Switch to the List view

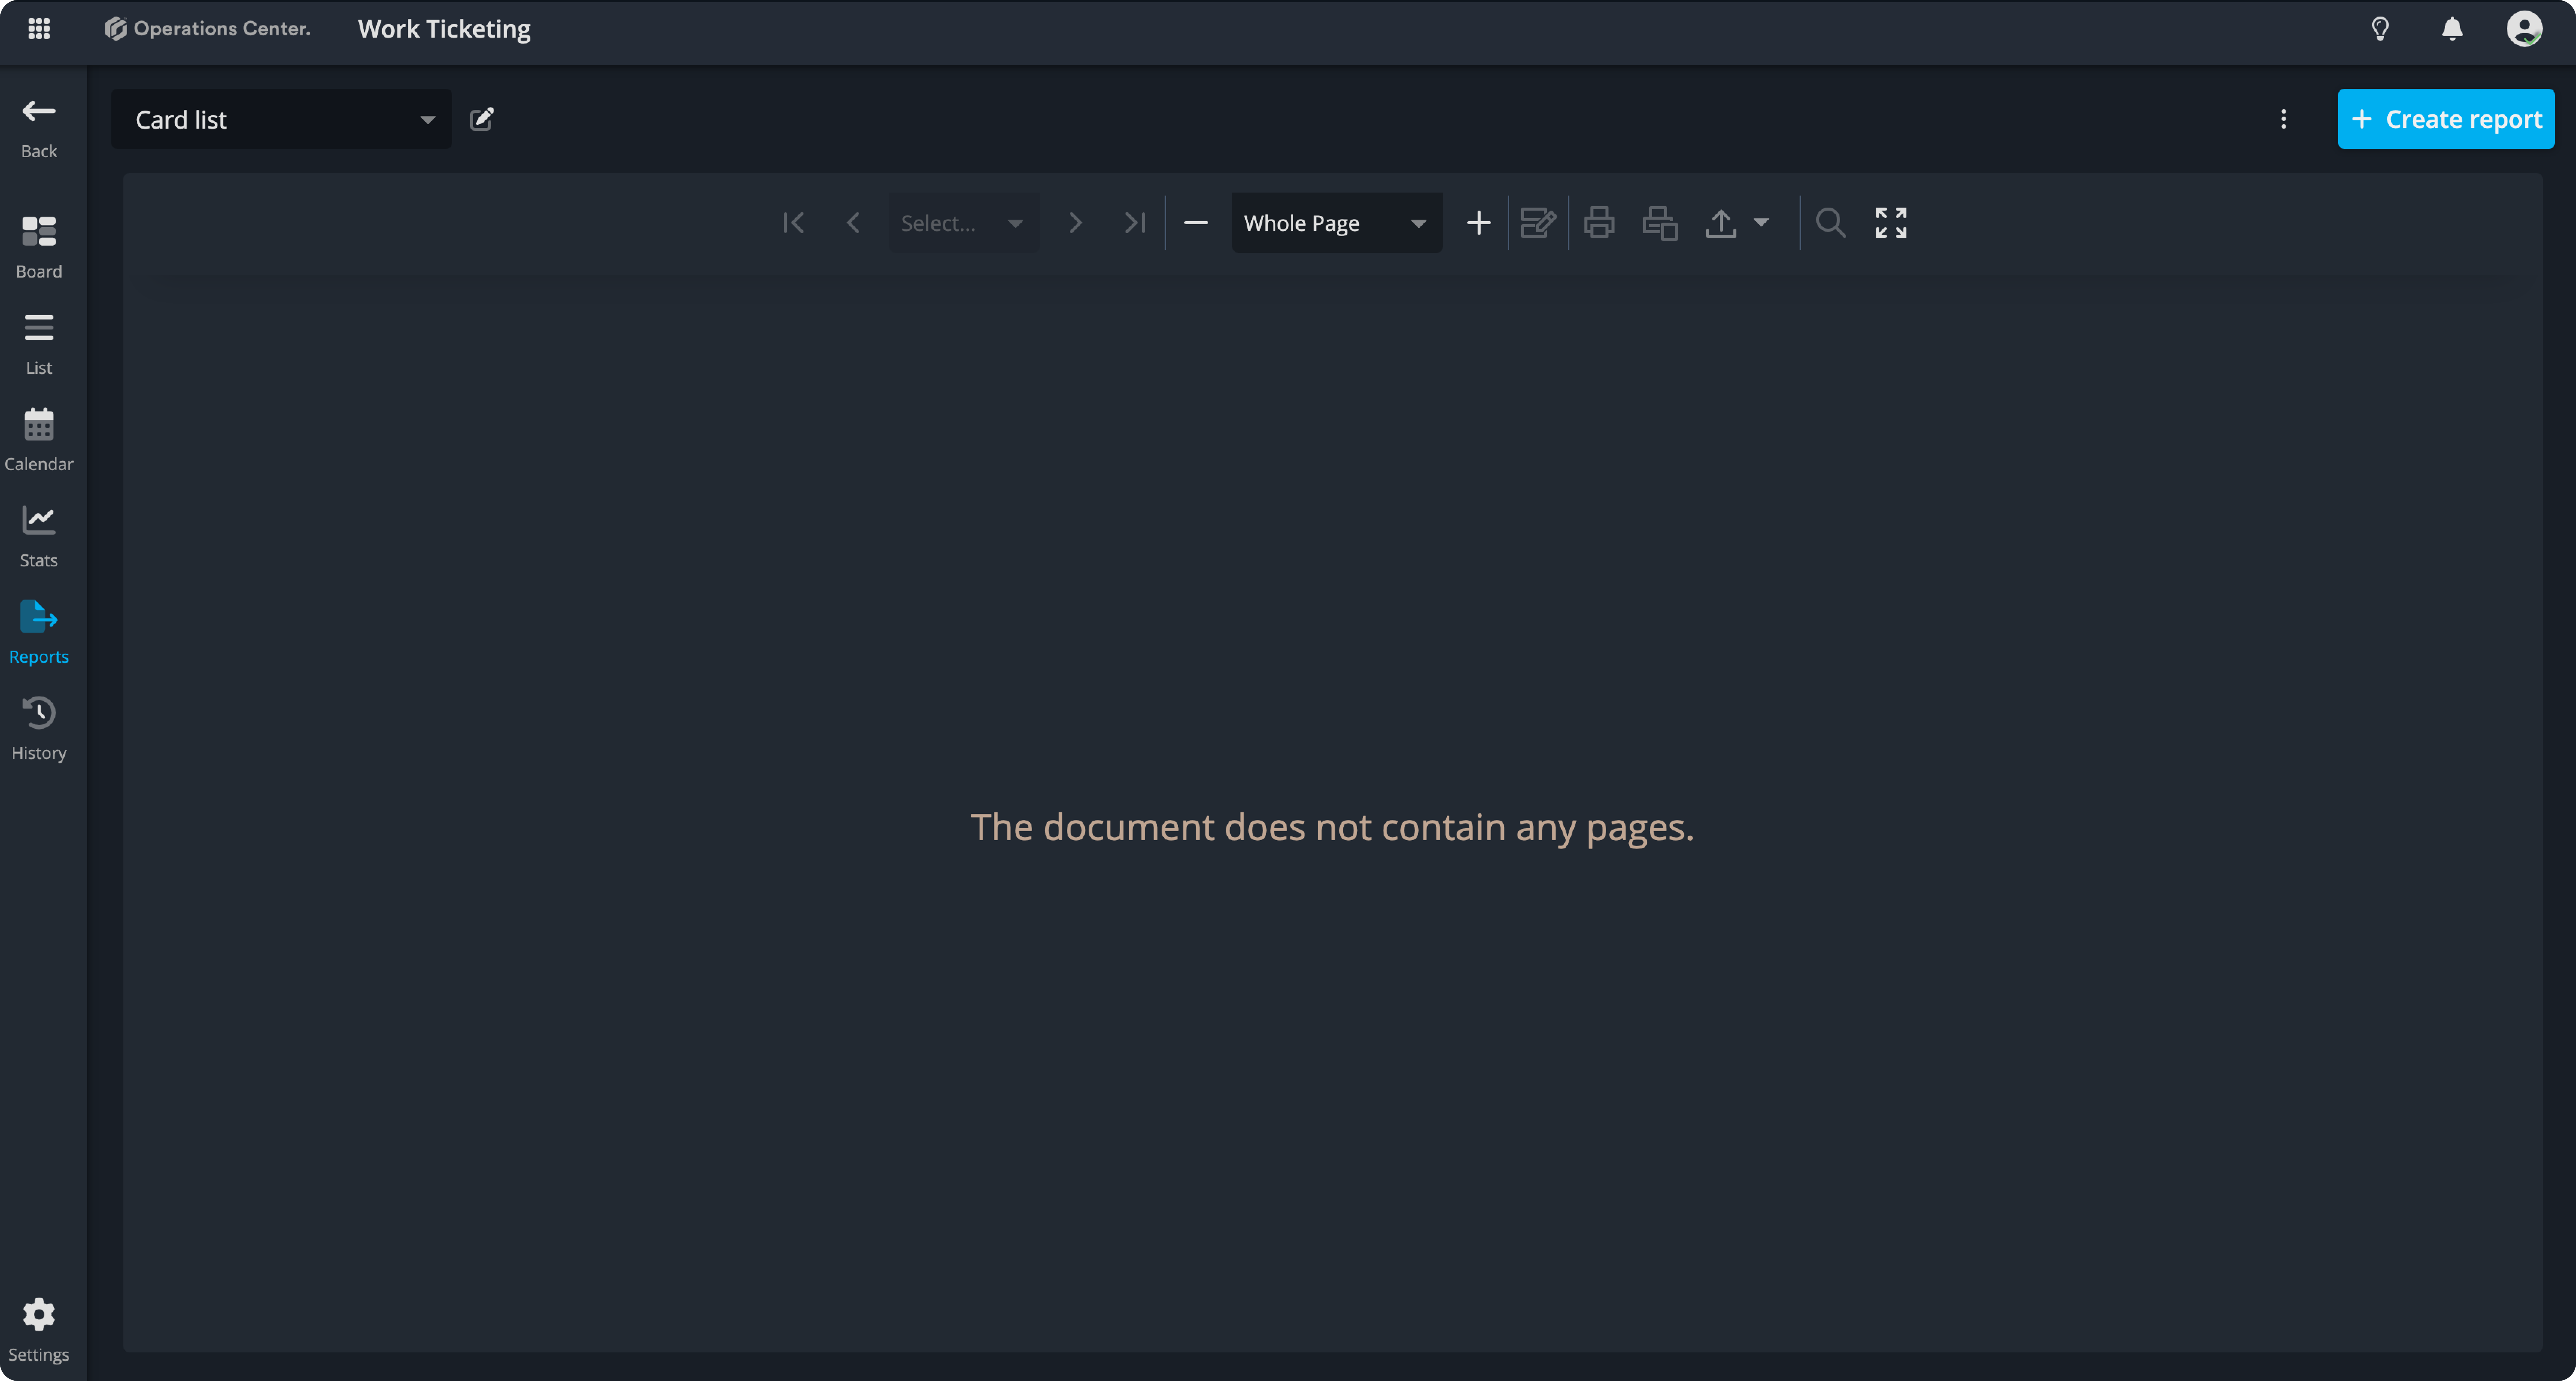click(39, 344)
